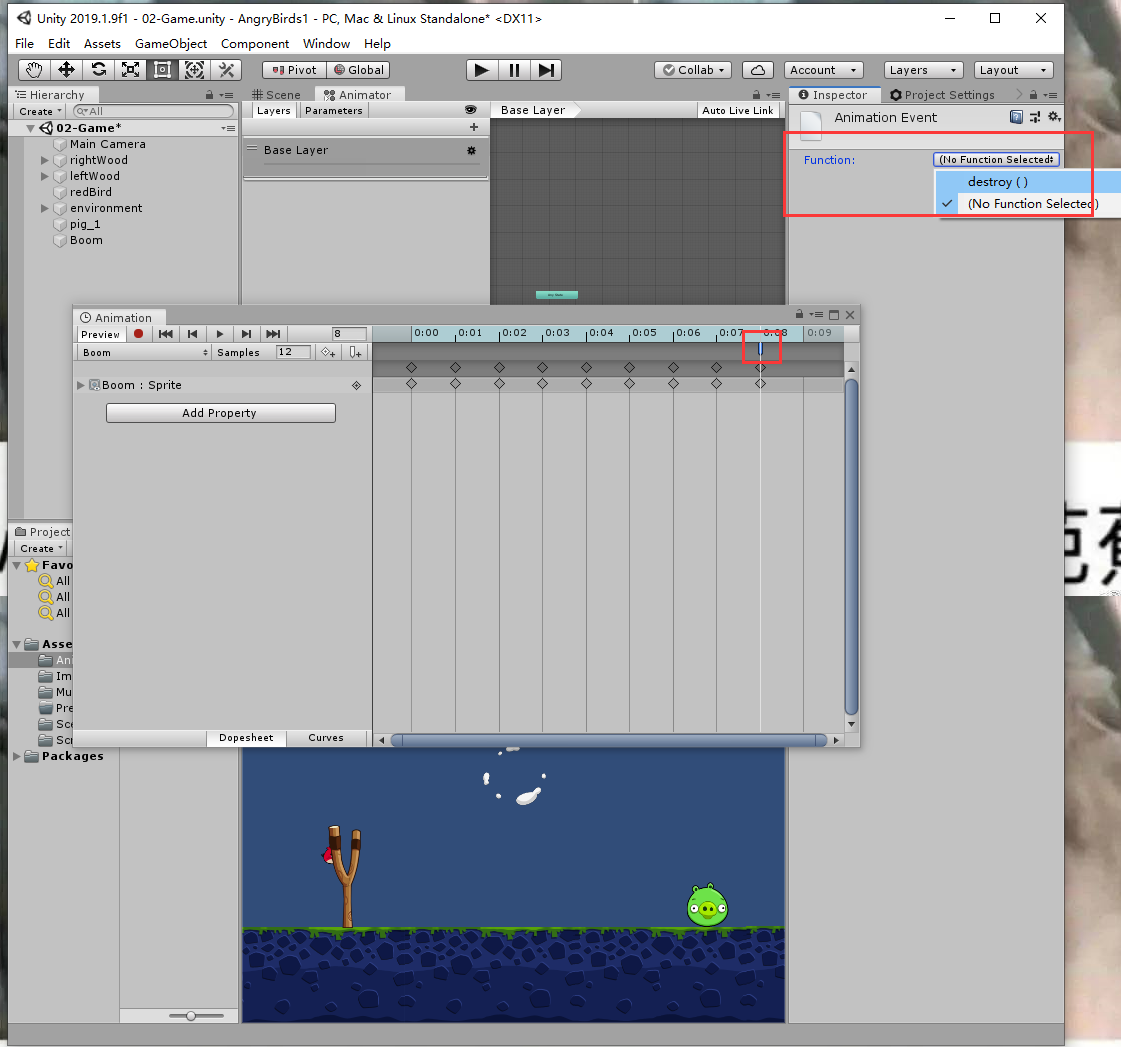Open the cloud services icon
Image resolution: width=1121 pixels, height=1047 pixels.
tap(758, 70)
